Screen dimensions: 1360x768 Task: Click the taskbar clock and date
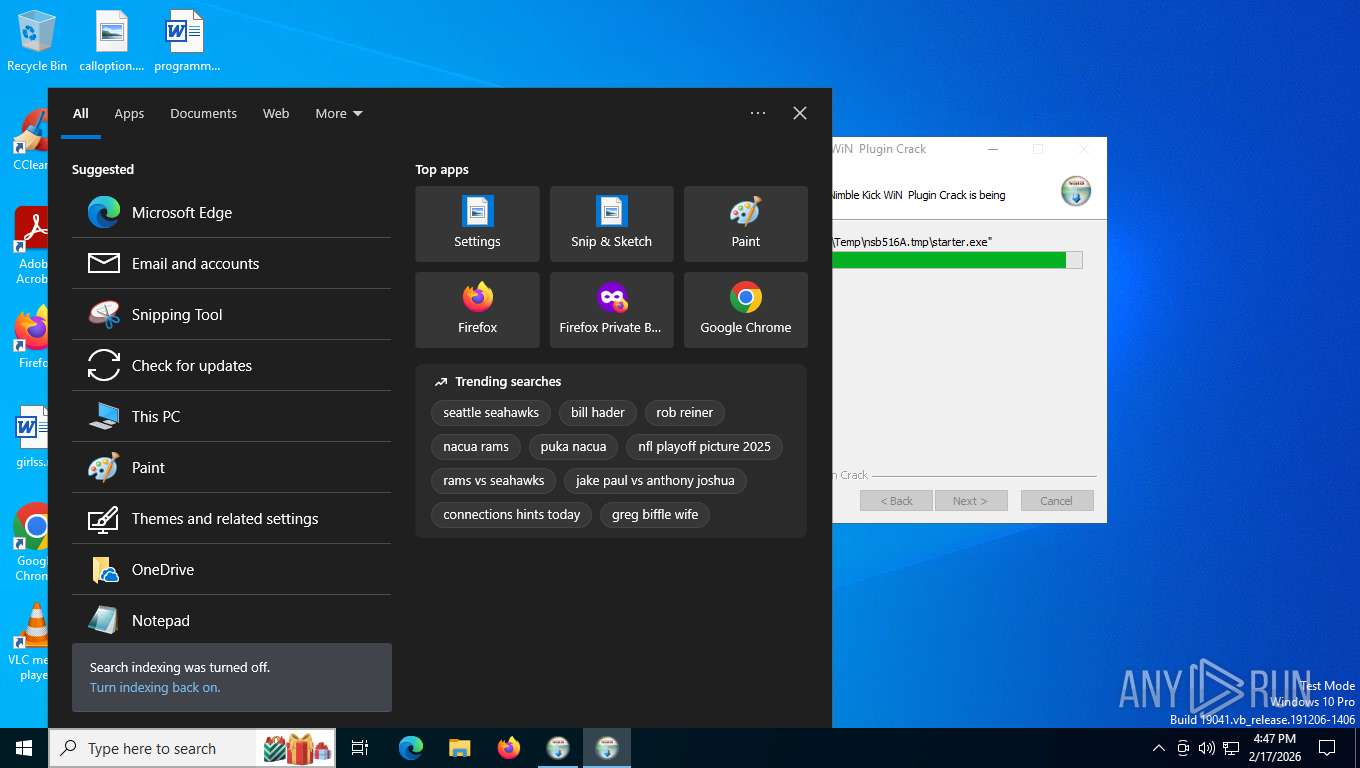pos(1274,747)
